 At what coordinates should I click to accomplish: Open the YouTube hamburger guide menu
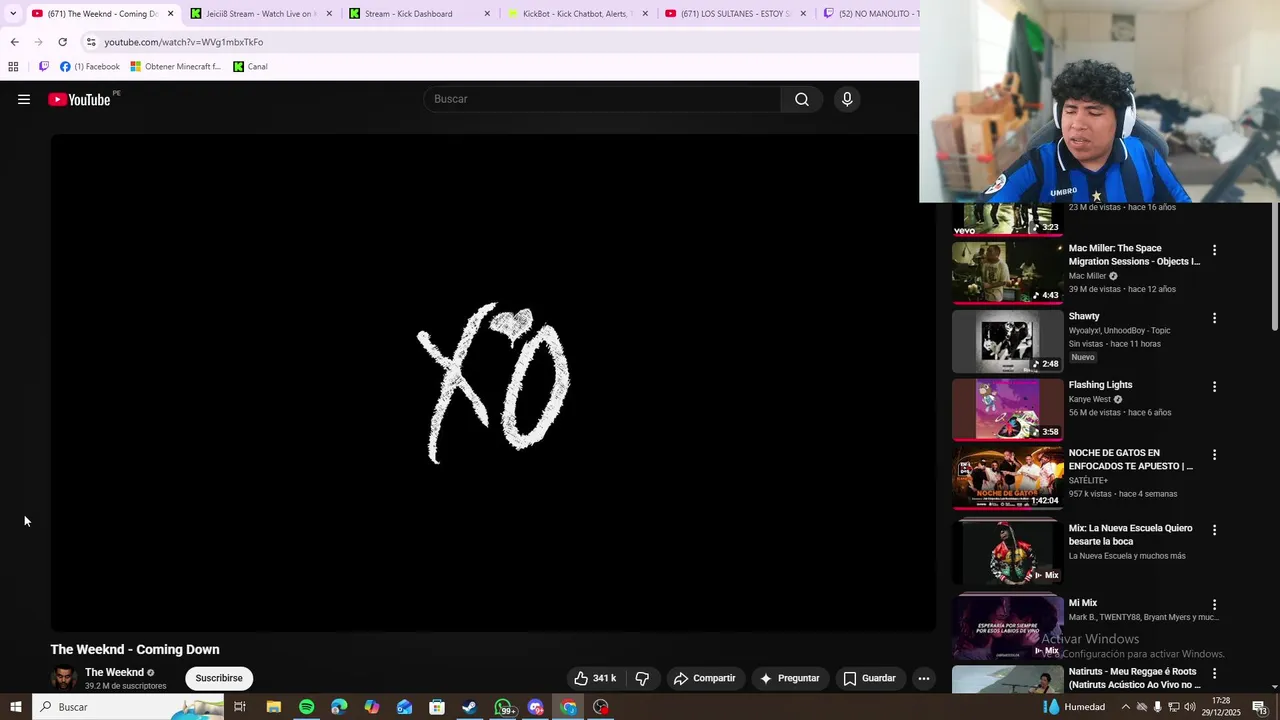click(x=24, y=99)
